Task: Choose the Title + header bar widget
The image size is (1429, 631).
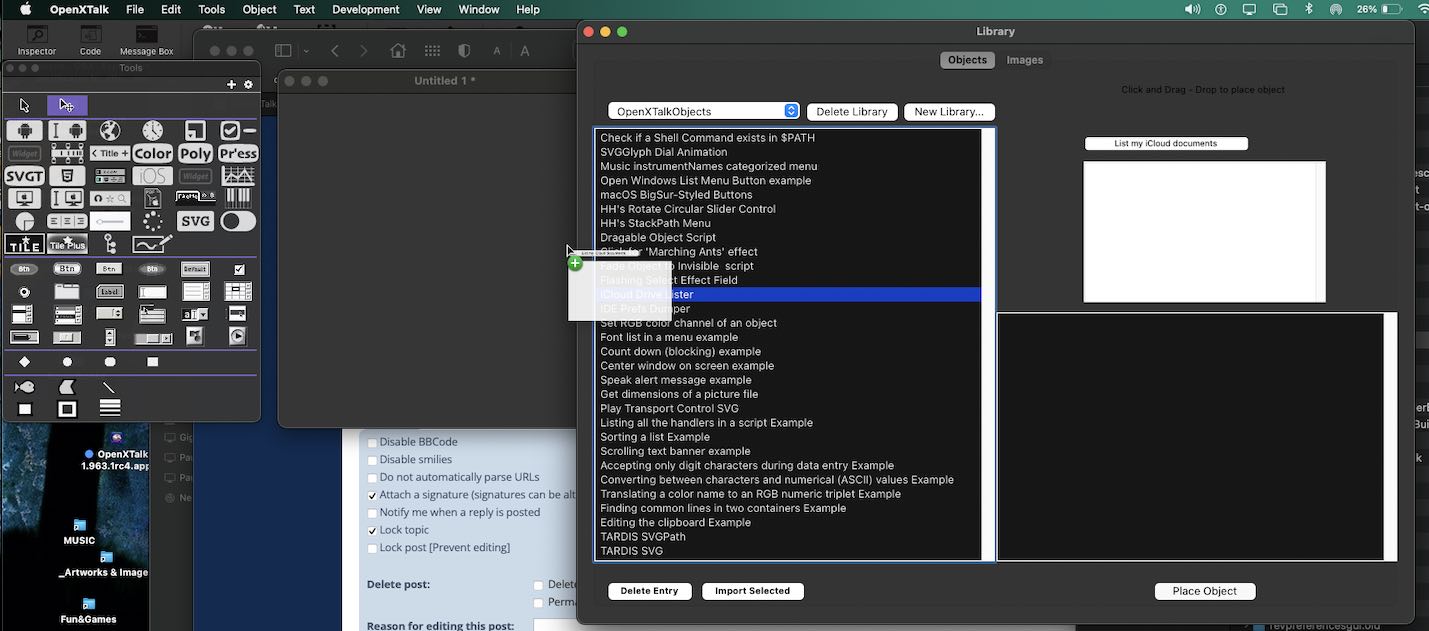Action: click(110, 153)
